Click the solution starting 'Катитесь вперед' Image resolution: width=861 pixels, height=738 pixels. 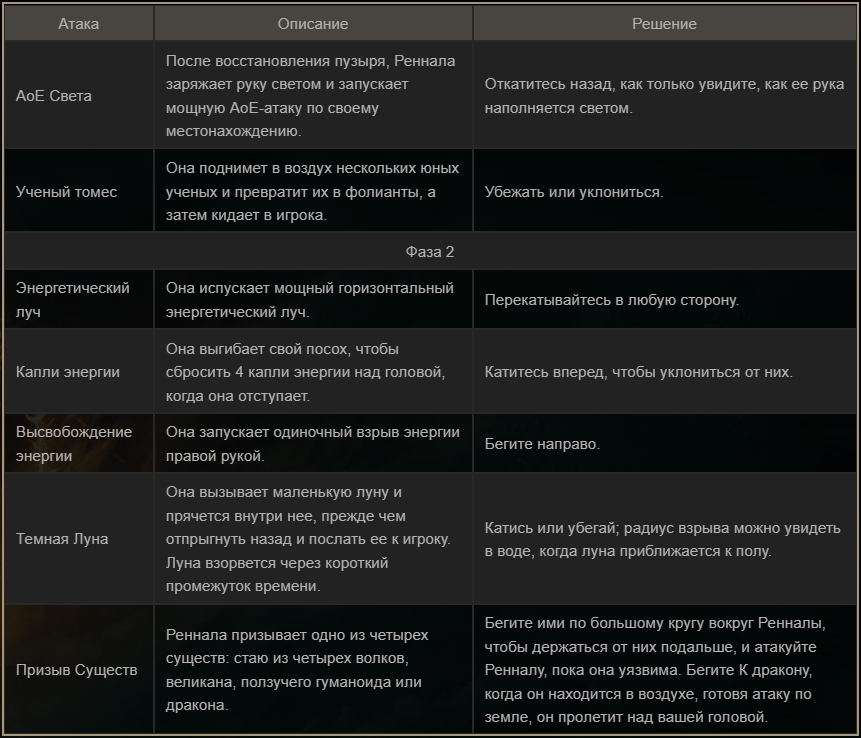coord(638,372)
